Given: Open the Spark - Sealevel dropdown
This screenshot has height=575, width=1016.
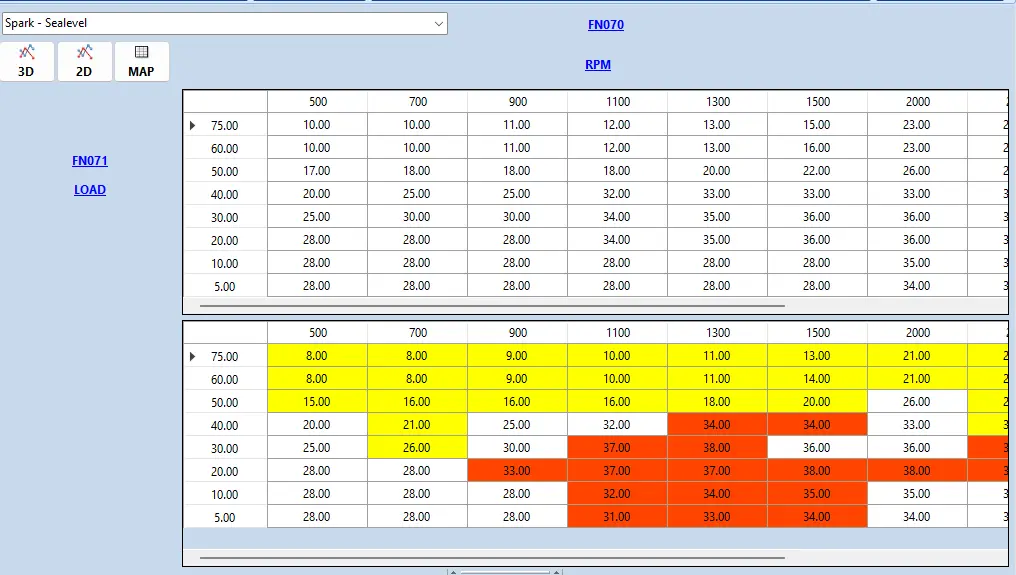Looking at the screenshot, I should coord(224,23).
